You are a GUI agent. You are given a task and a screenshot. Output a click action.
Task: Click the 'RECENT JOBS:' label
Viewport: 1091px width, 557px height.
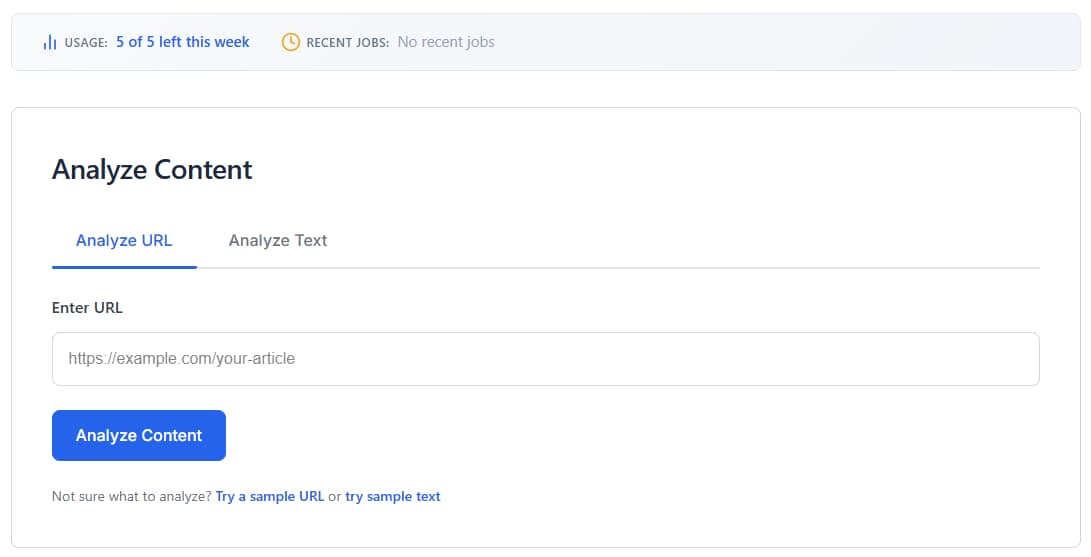coord(347,43)
